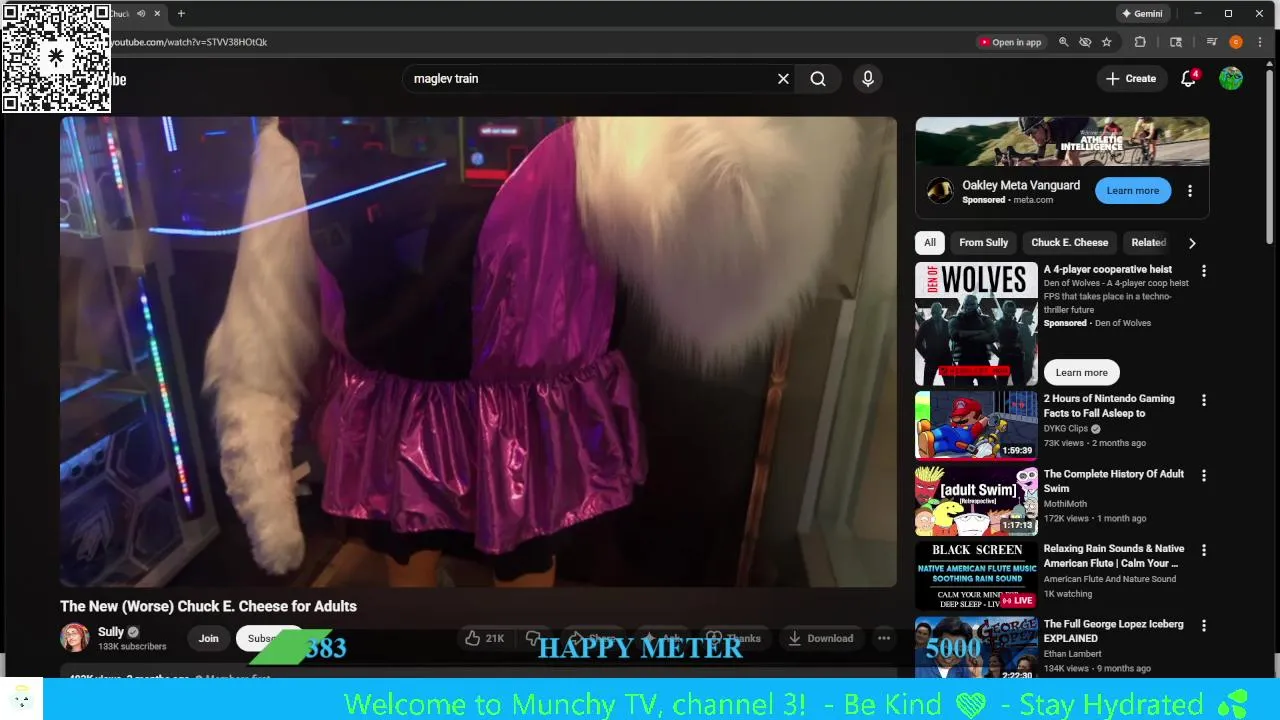Open The Complete History Of Adult Swim title

click(1114, 481)
